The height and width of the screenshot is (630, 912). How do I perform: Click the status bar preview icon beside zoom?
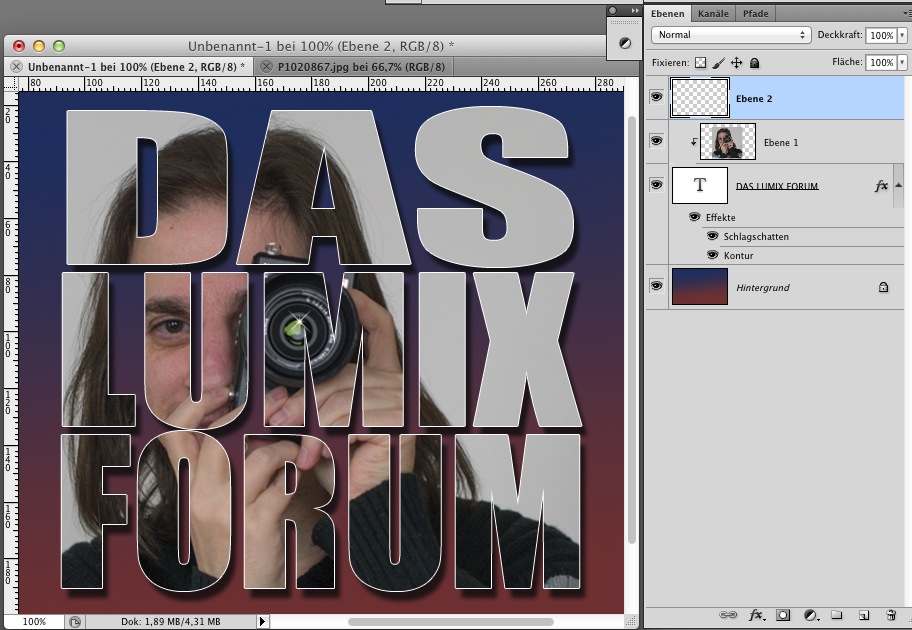74,622
